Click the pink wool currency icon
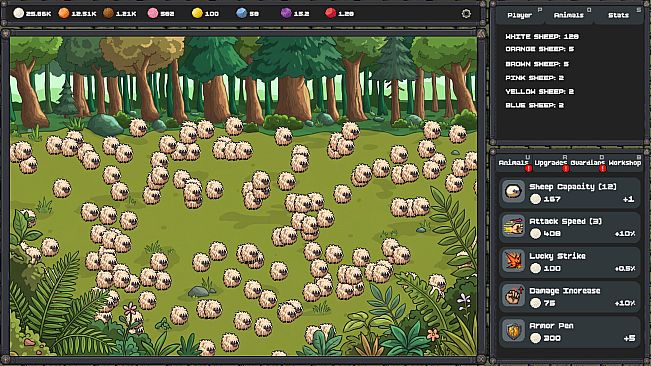The image size is (651, 366). click(153, 13)
